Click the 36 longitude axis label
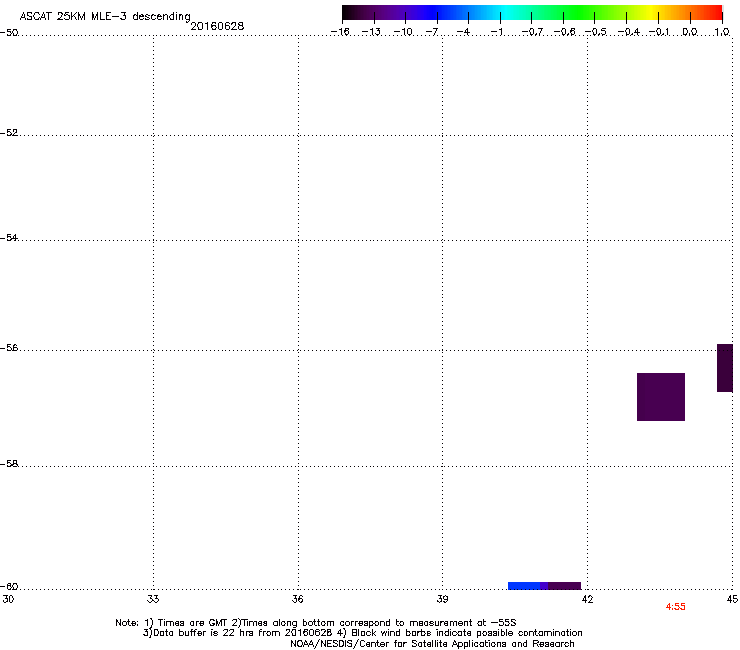This screenshot has height=650, width=740. click(297, 599)
